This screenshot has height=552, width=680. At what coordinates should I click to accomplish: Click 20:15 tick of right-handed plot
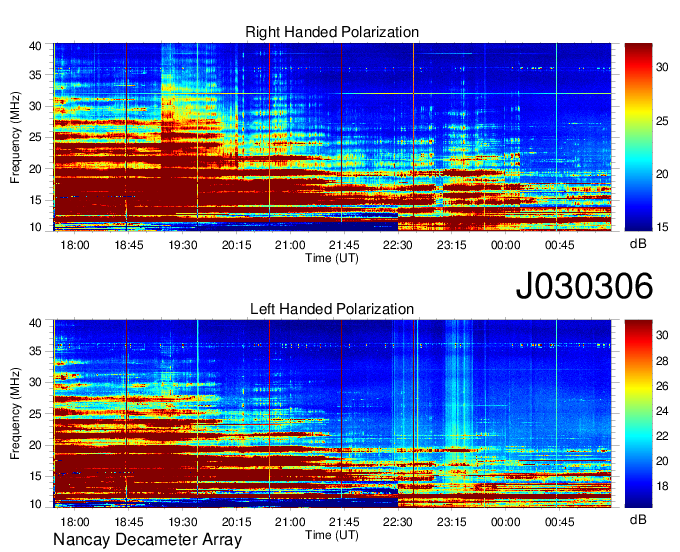(x=237, y=245)
